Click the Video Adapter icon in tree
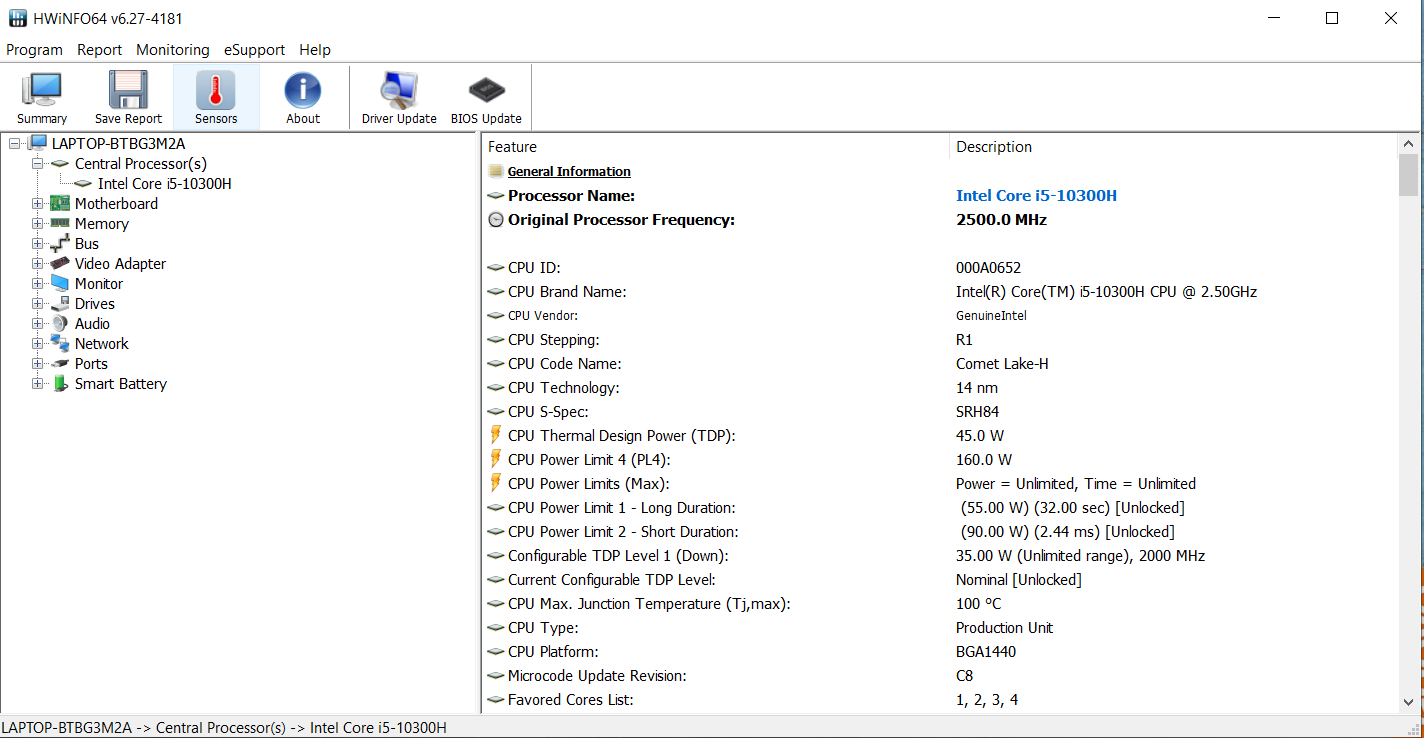This screenshot has height=738, width=1424. point(61,264)
